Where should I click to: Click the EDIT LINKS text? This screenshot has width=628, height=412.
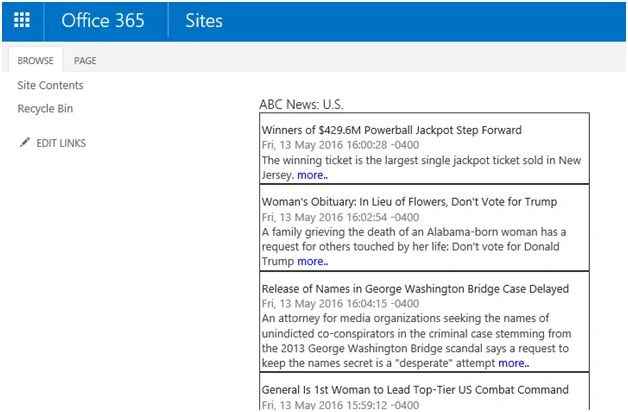[x=61, y=143]
